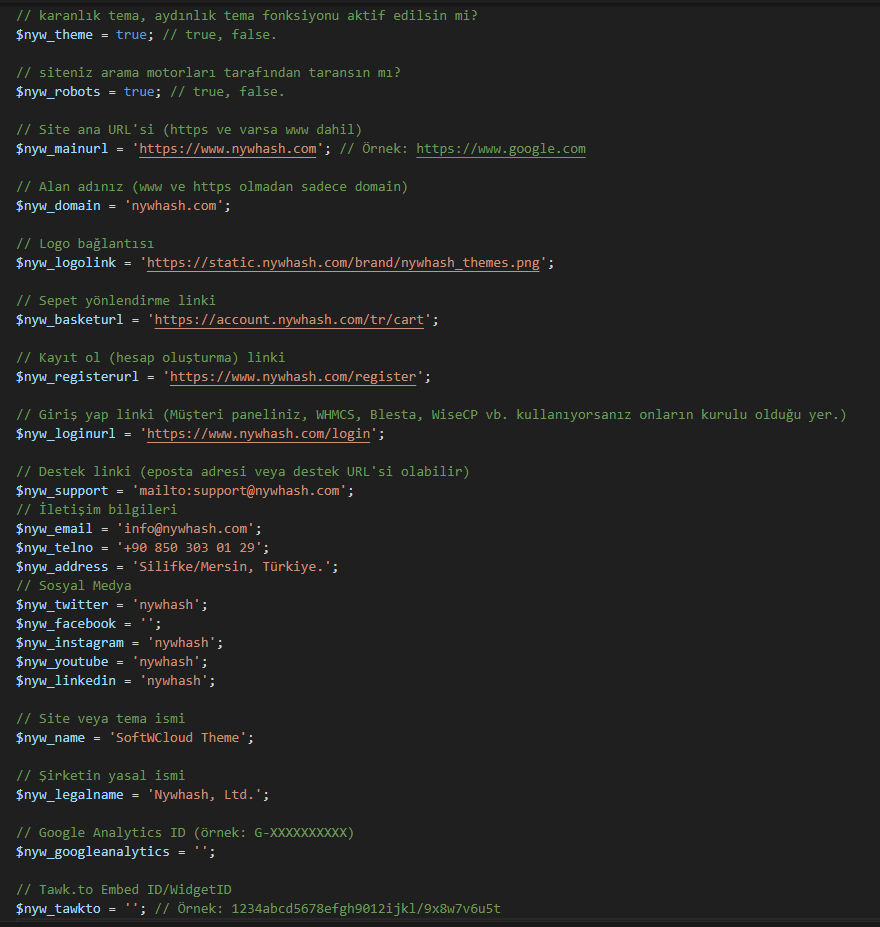Click the Tawk.to example ID comment
This screenshot has height=927, width=880.
click(x=327, y=909)
